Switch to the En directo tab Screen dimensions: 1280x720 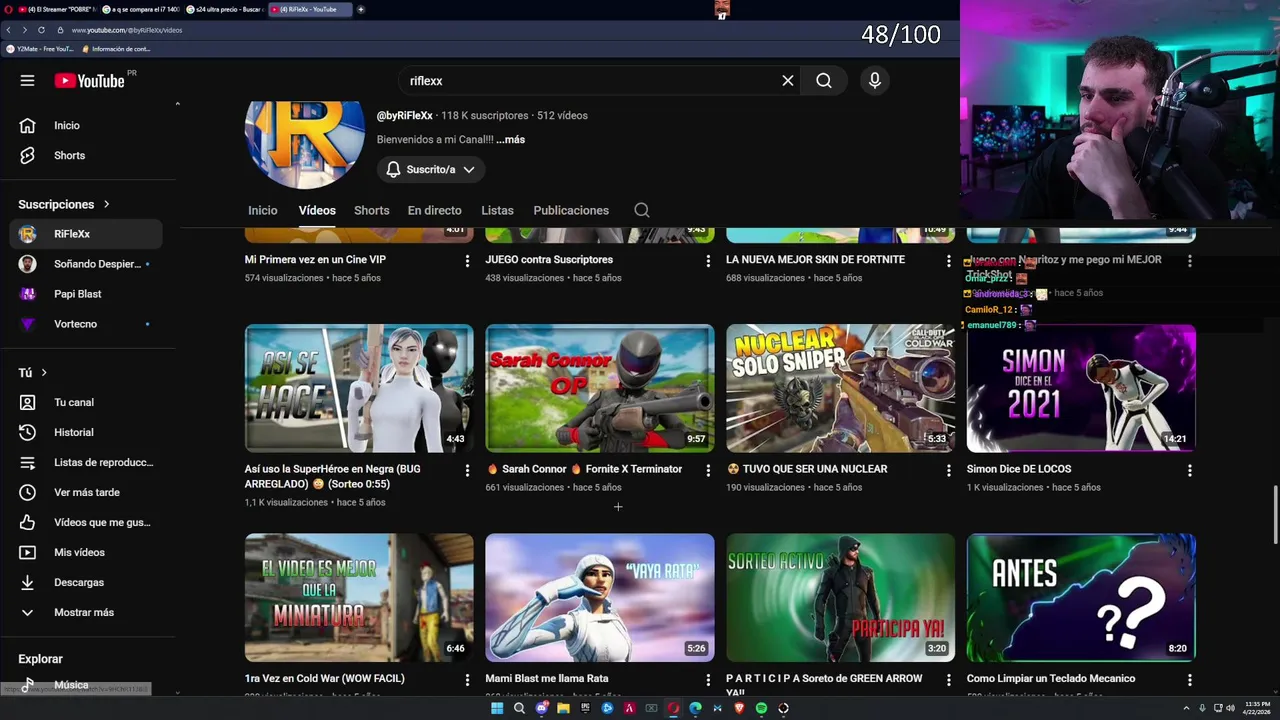(434, 210)
